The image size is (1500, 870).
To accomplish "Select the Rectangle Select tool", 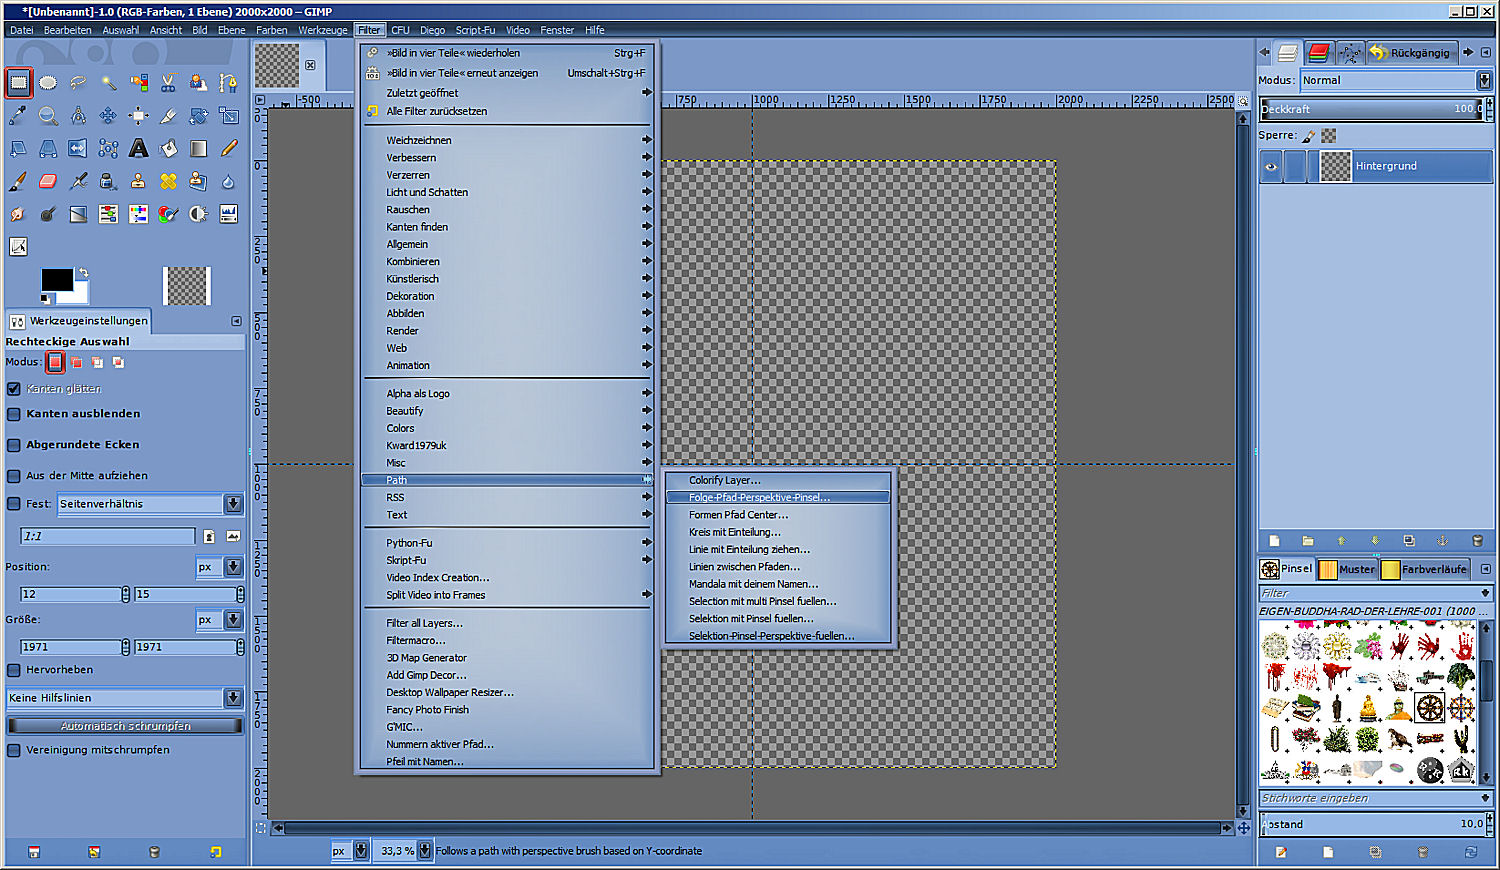I will point(18,83).
